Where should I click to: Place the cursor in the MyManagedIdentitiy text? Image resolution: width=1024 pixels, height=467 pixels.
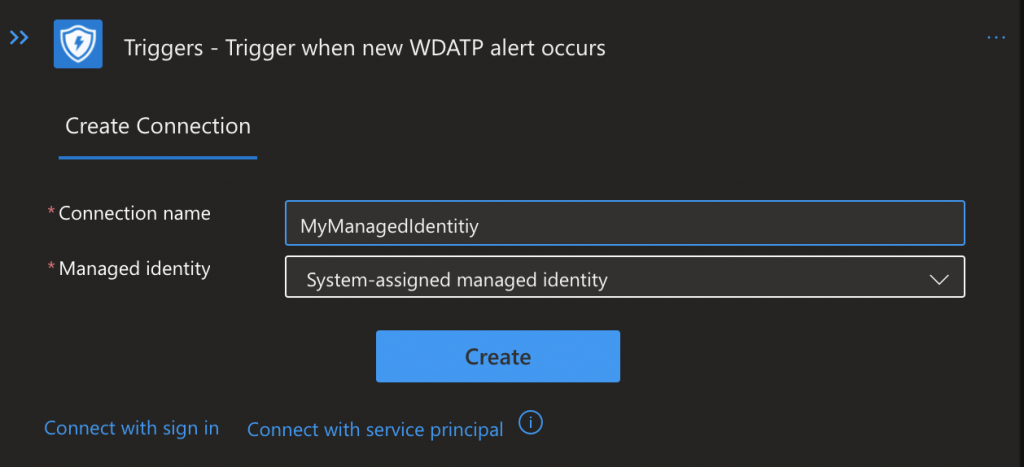(390, 227)
